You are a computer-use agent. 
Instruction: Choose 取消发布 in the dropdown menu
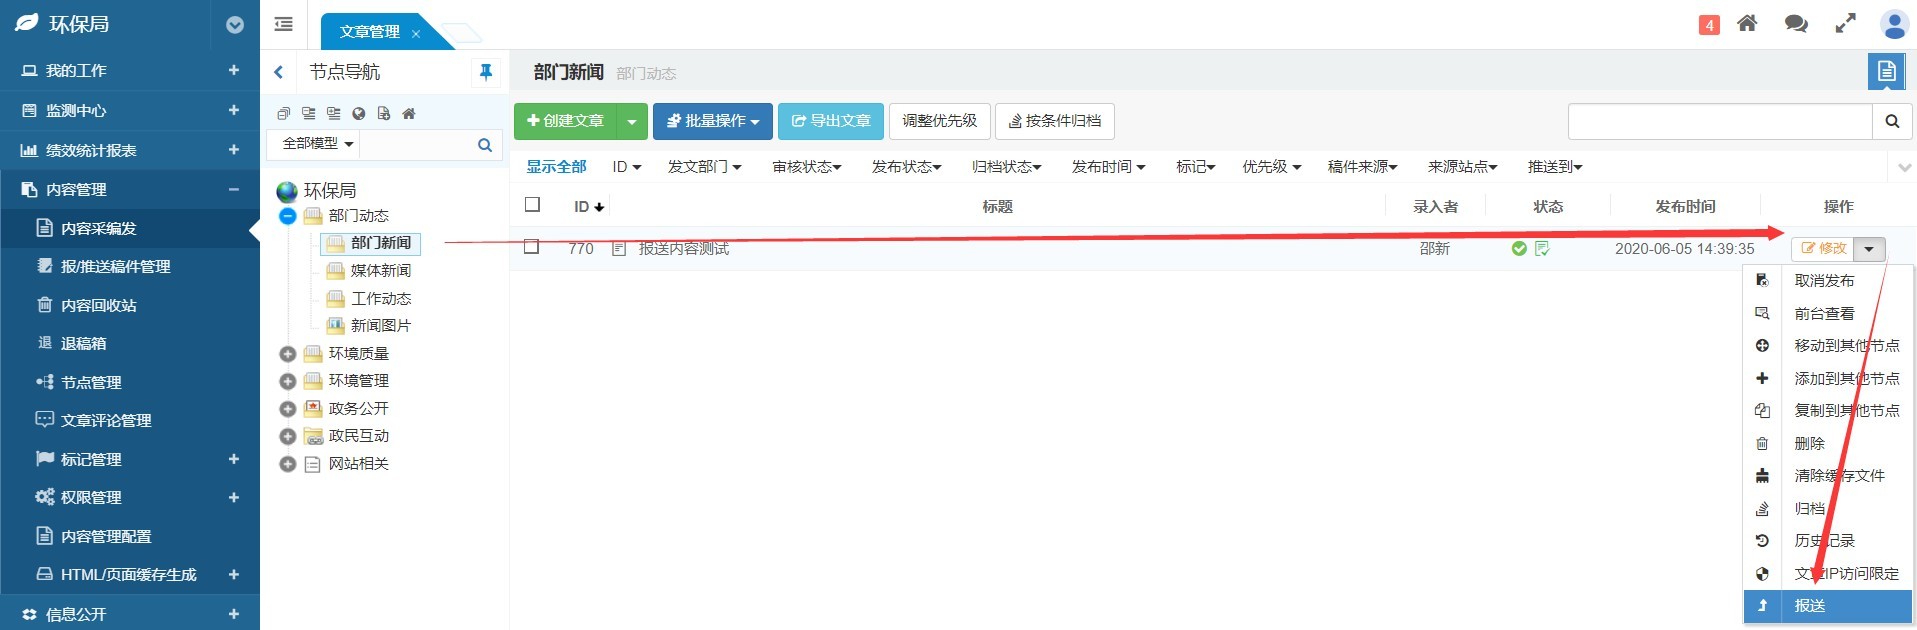(x=1824, y=281)
